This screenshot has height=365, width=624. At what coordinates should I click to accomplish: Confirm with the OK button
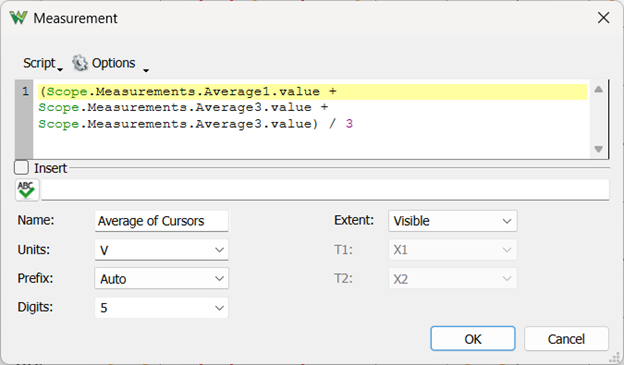473,339
